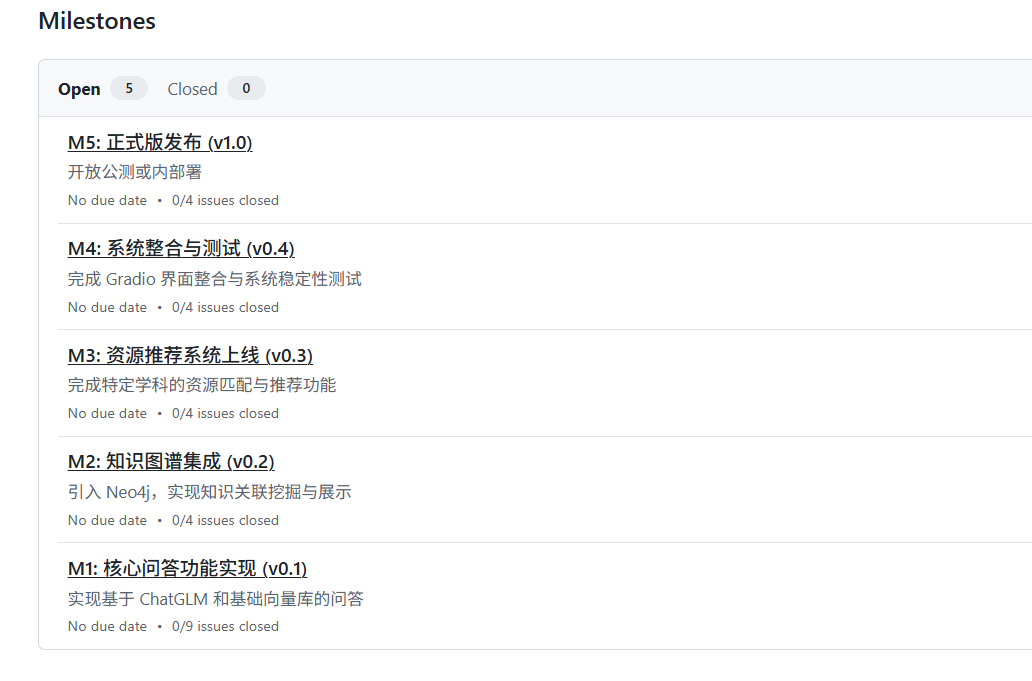Click No due date under M3
Screen dimensions: 1032x681
coord(107,413)
